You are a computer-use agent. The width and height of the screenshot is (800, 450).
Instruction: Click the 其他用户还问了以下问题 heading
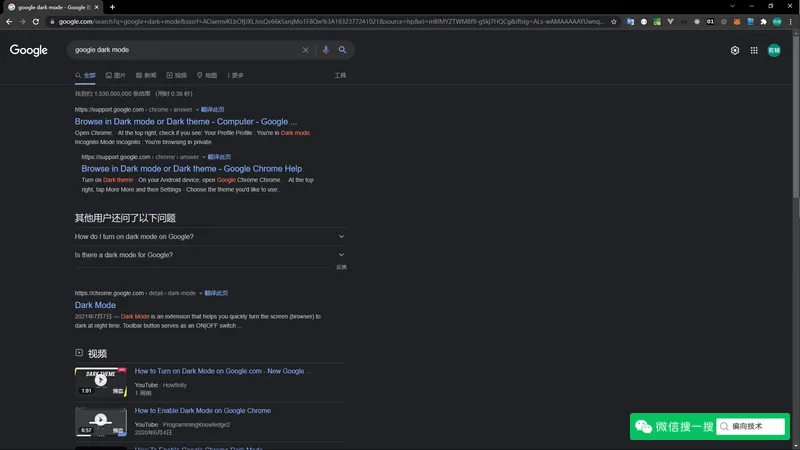point(125,218)
